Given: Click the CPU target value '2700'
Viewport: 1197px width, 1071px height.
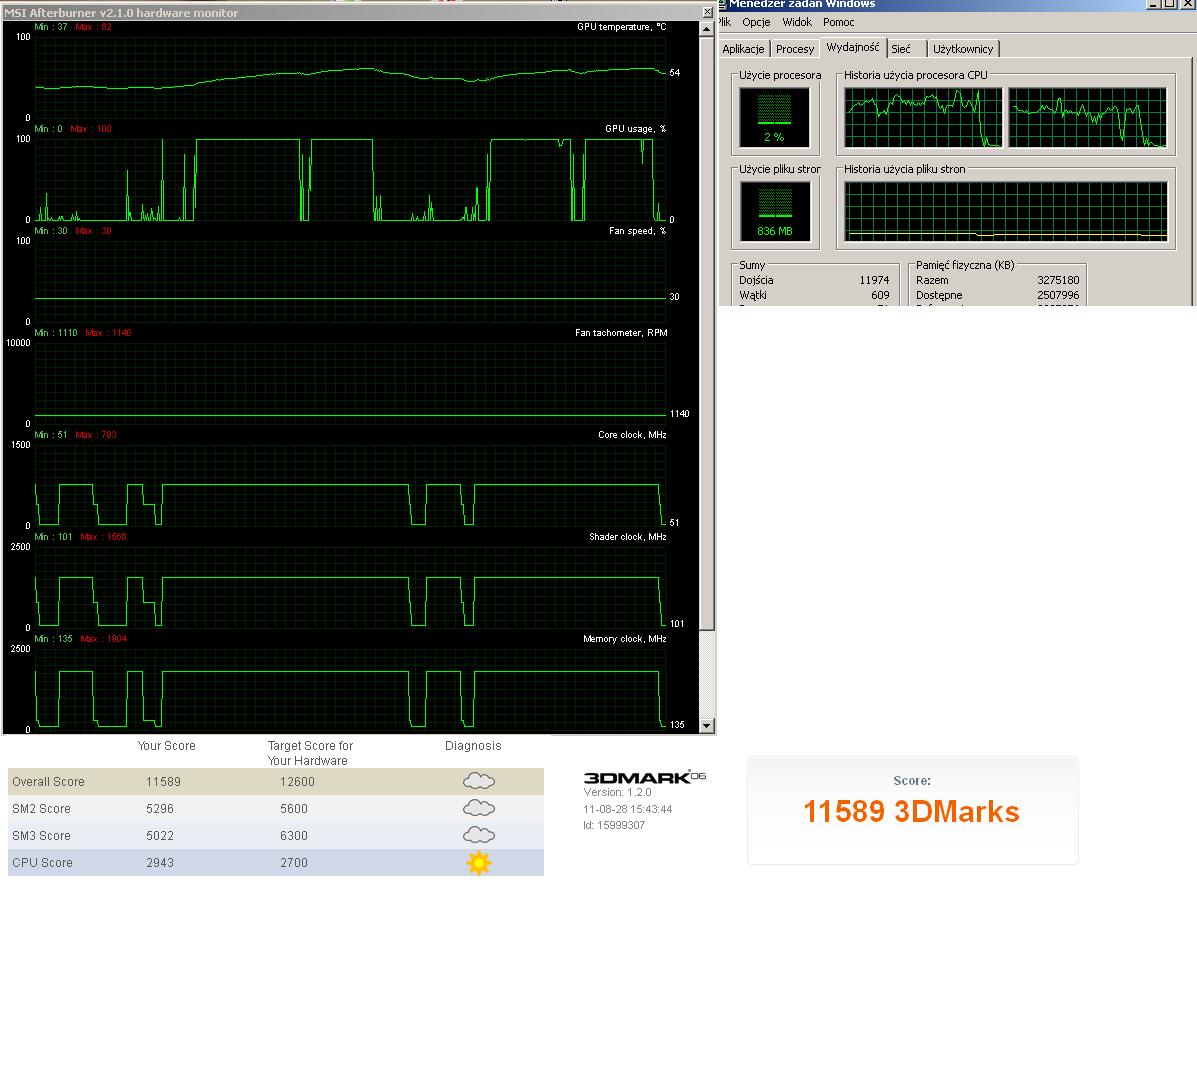Looking at the screenshot, I should pyautogui.click(x=294, y=863).
